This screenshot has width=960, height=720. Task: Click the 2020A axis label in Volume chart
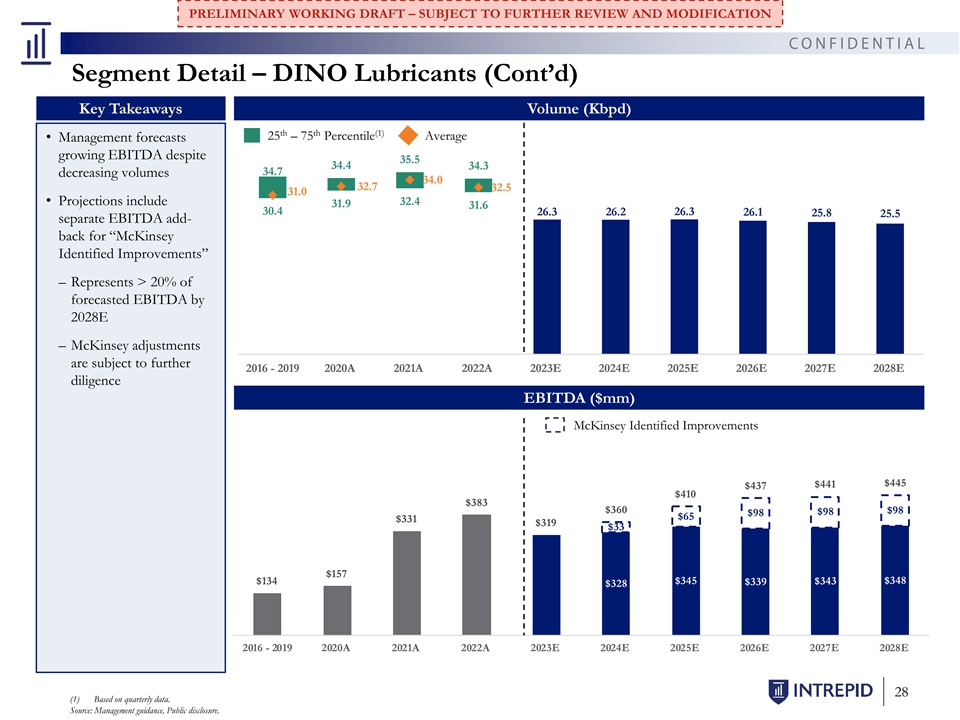(340, 368)
